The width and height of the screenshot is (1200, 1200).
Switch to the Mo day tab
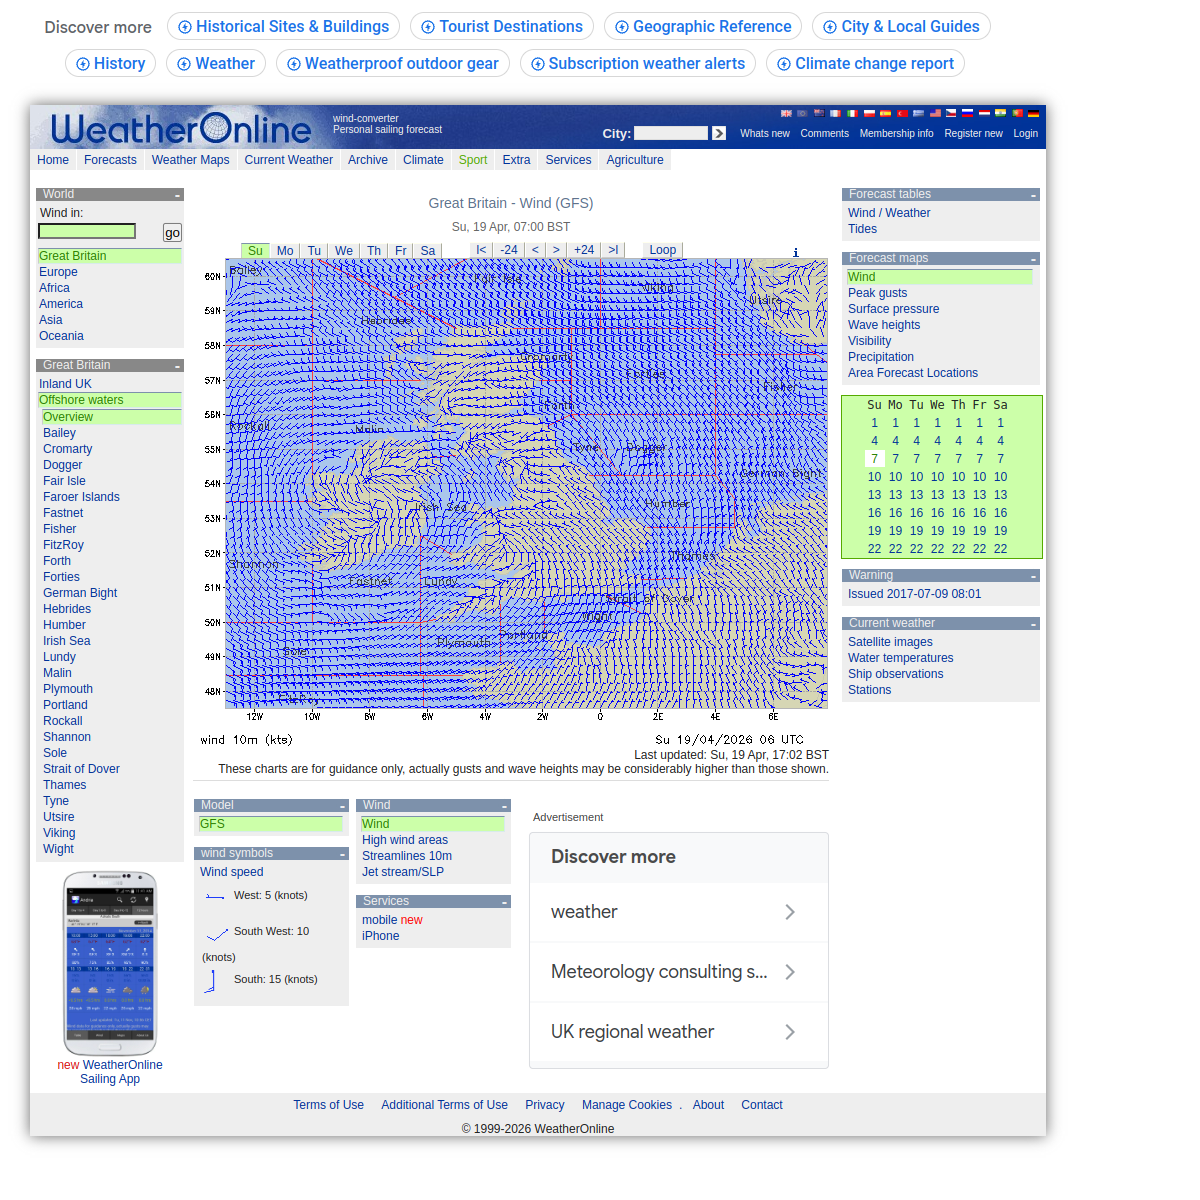click(x=285, y=250)
